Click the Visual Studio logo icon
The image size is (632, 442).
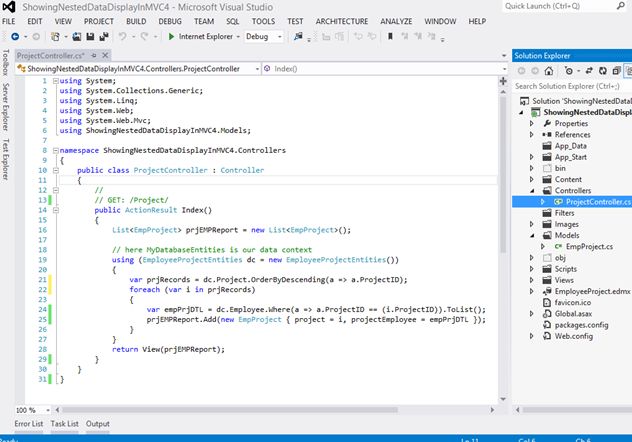pyautogui.click(x=10, y=6)
